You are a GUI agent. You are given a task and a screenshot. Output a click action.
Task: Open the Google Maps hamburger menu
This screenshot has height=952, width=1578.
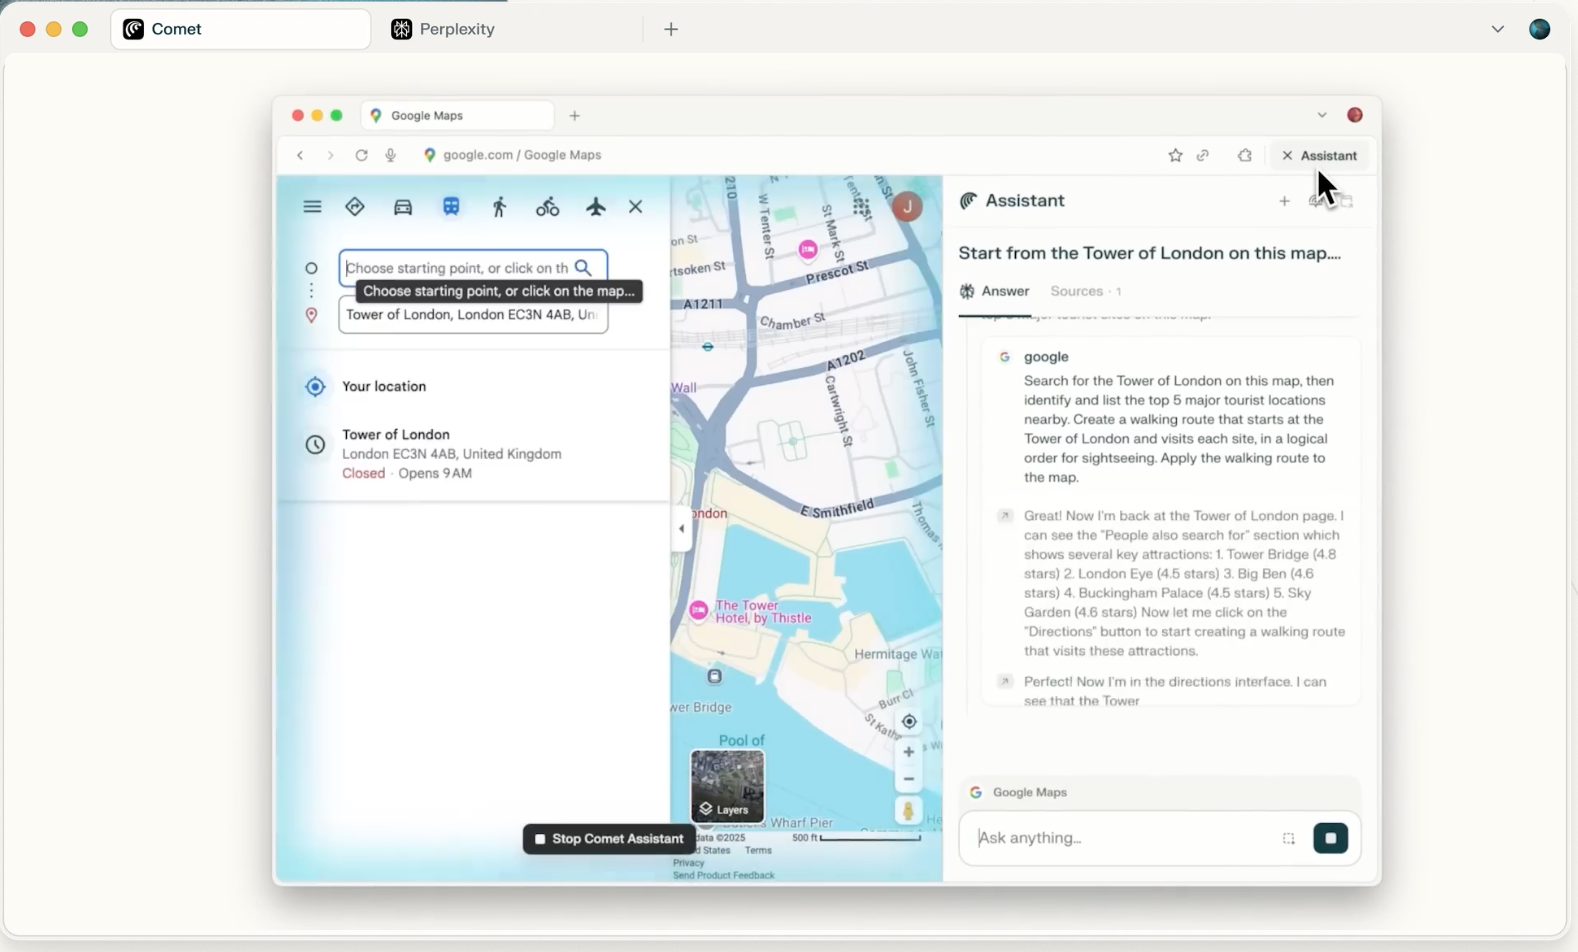(x=312, y=207)
